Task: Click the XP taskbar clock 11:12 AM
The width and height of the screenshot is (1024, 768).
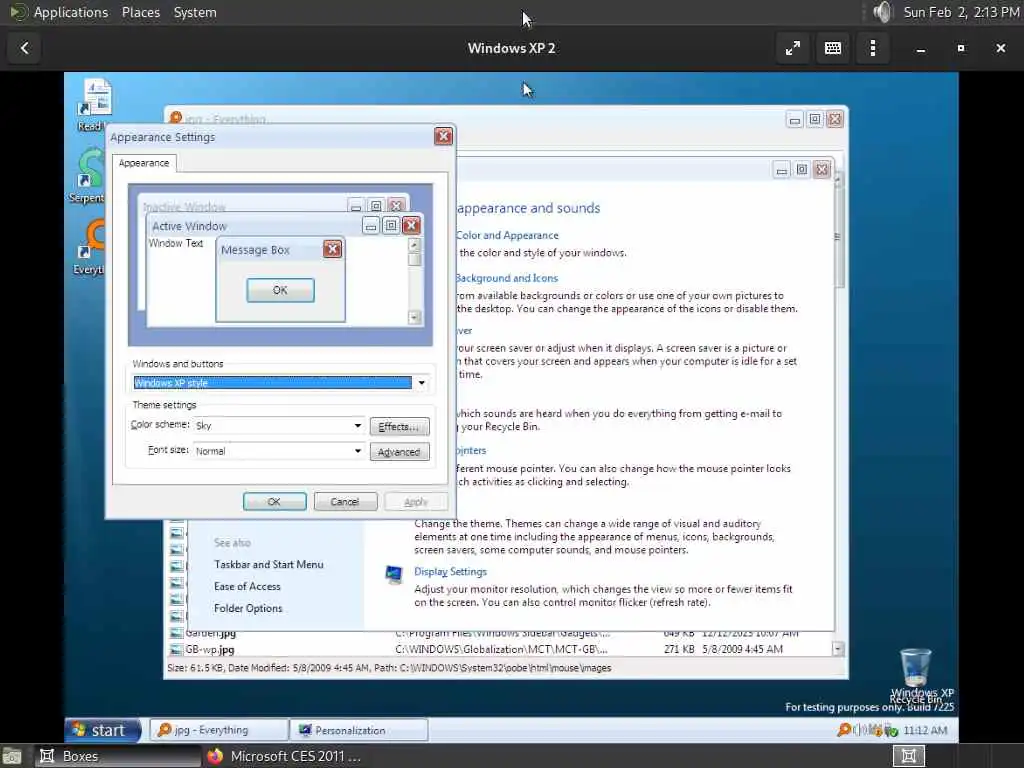Action: click(x=925, y=730)
